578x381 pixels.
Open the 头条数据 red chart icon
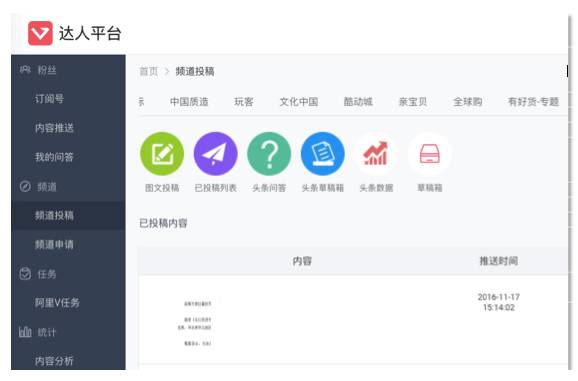376,154
